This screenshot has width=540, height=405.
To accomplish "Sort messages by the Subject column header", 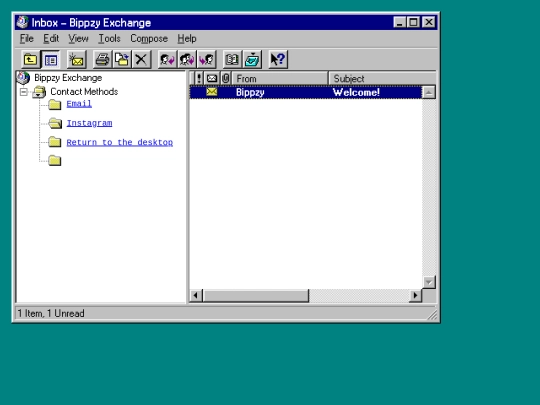I will point(382,79).
